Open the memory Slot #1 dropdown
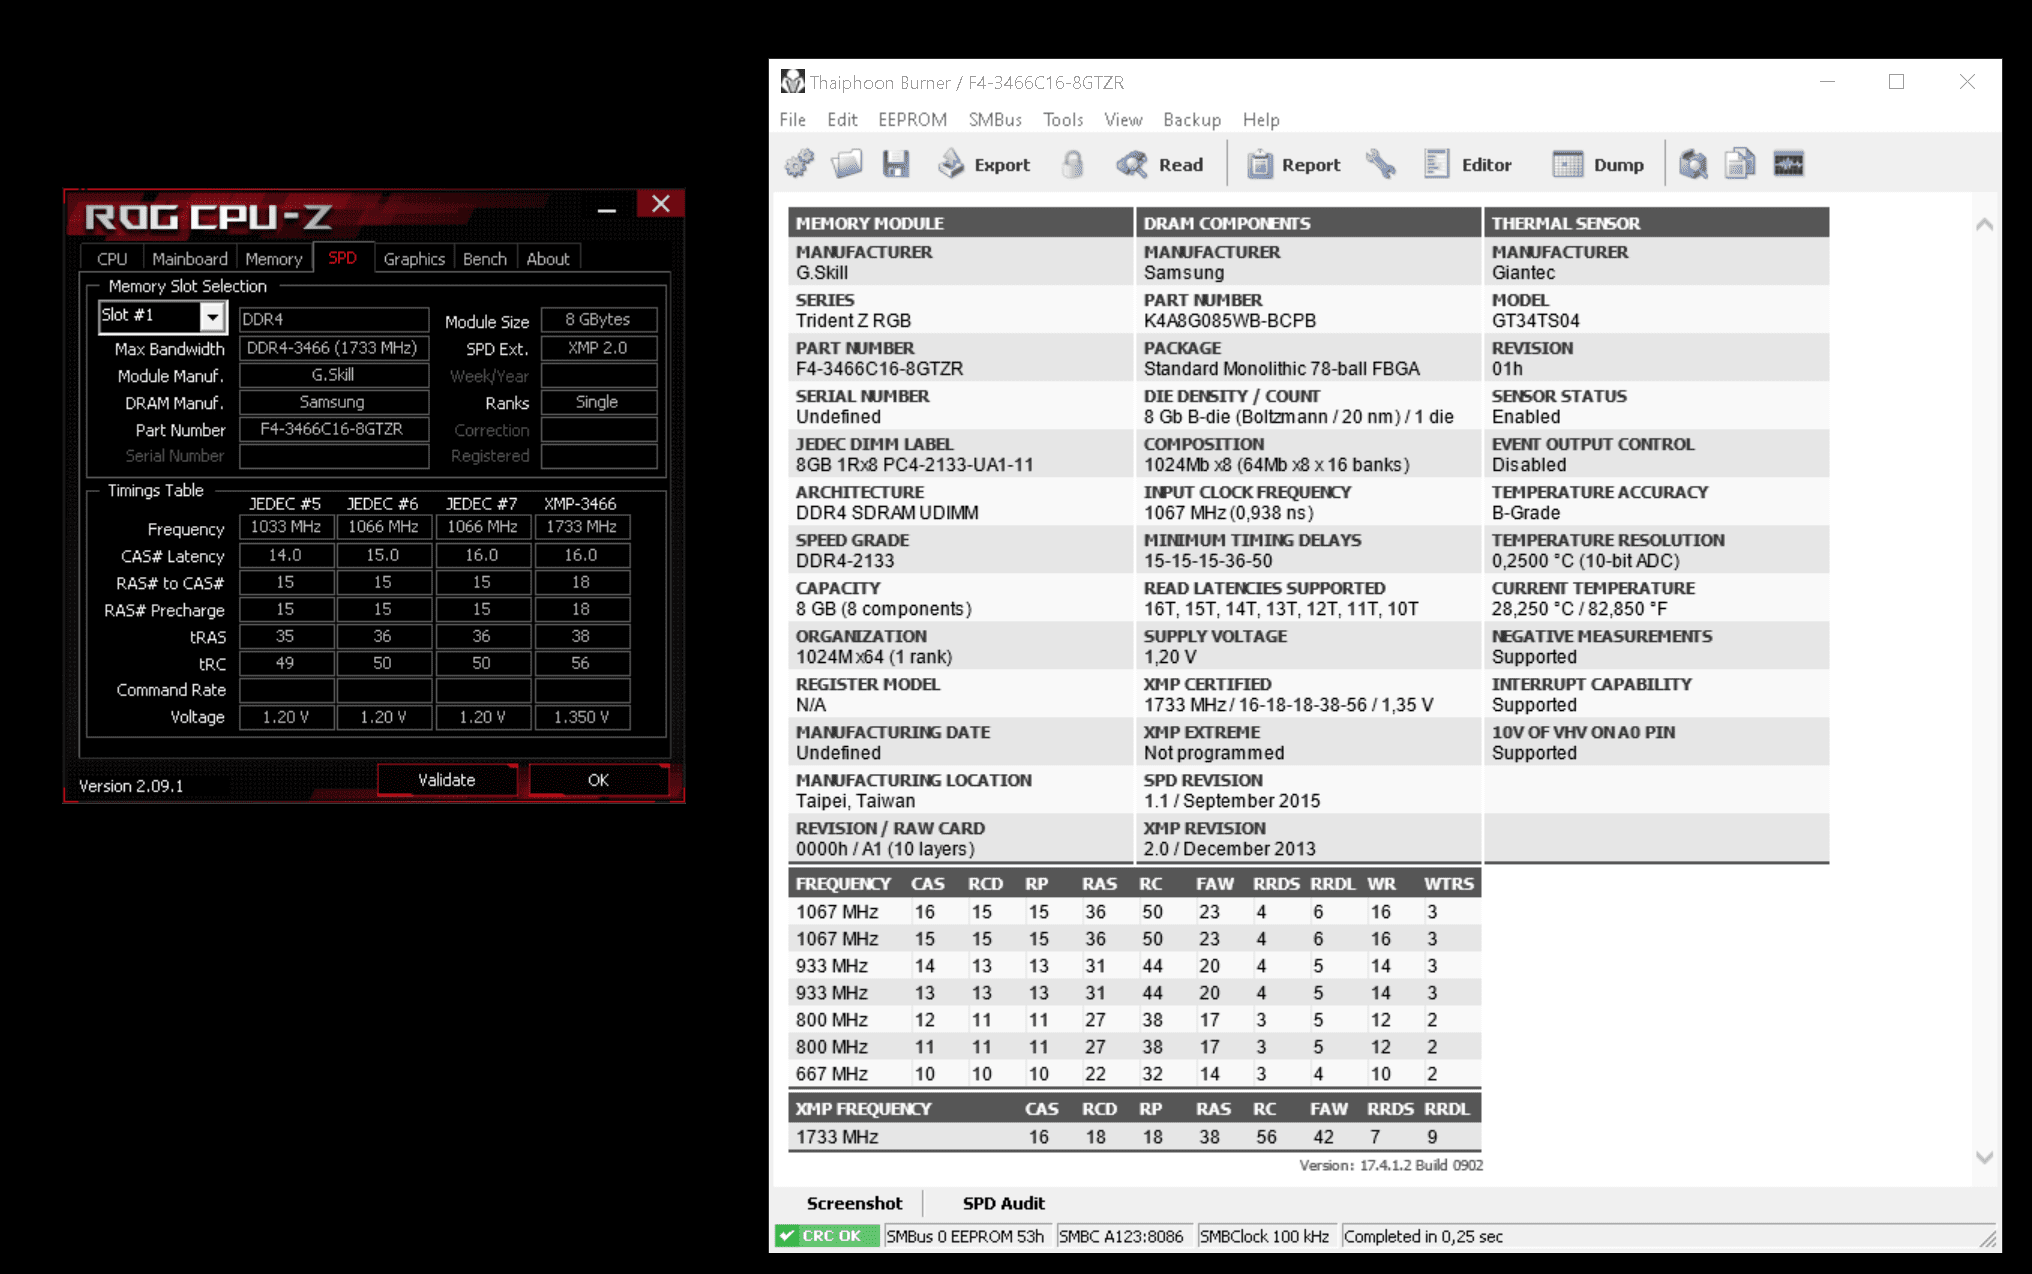The width and height of the screenshot is (2032, 1274). tap(212, 317)
